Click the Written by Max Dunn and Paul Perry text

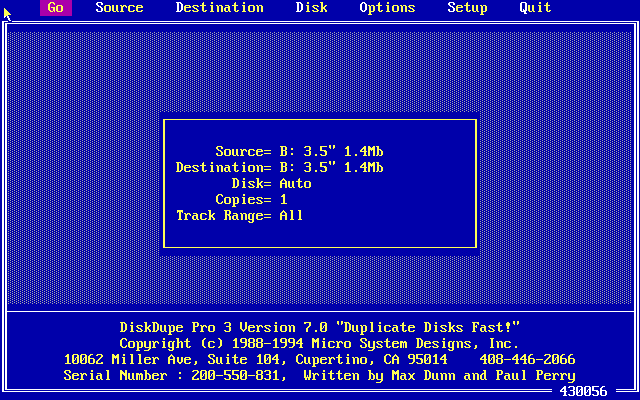pos(439,376)
